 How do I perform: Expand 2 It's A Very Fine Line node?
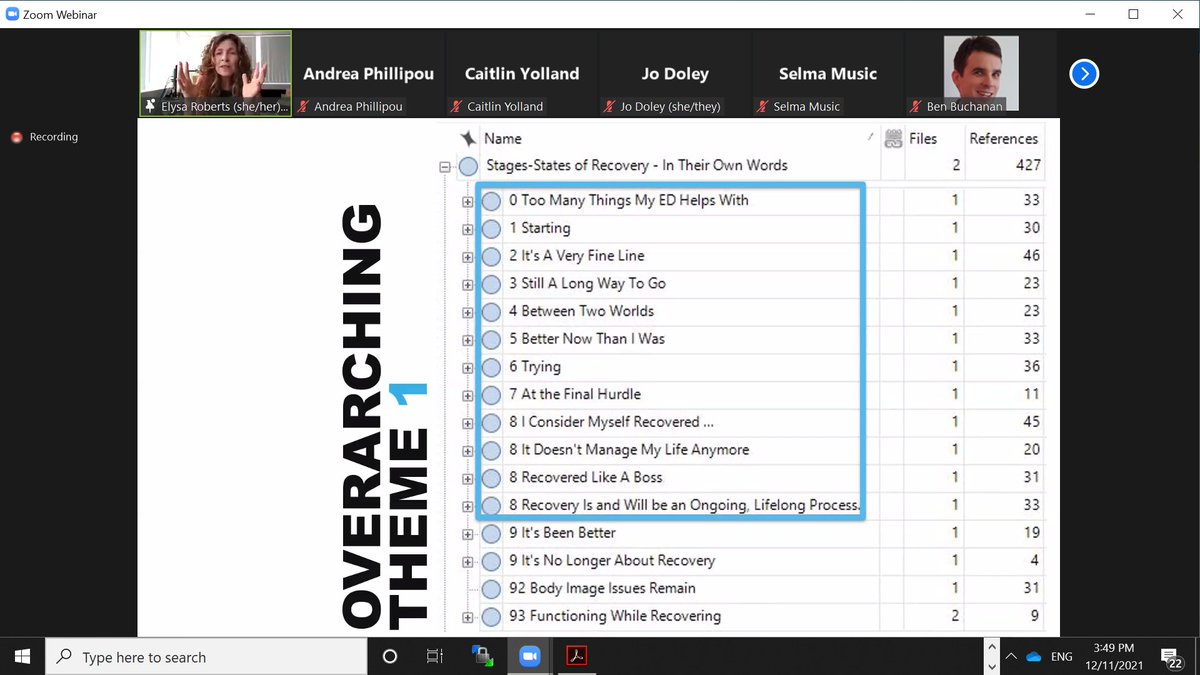click(467, 257)
